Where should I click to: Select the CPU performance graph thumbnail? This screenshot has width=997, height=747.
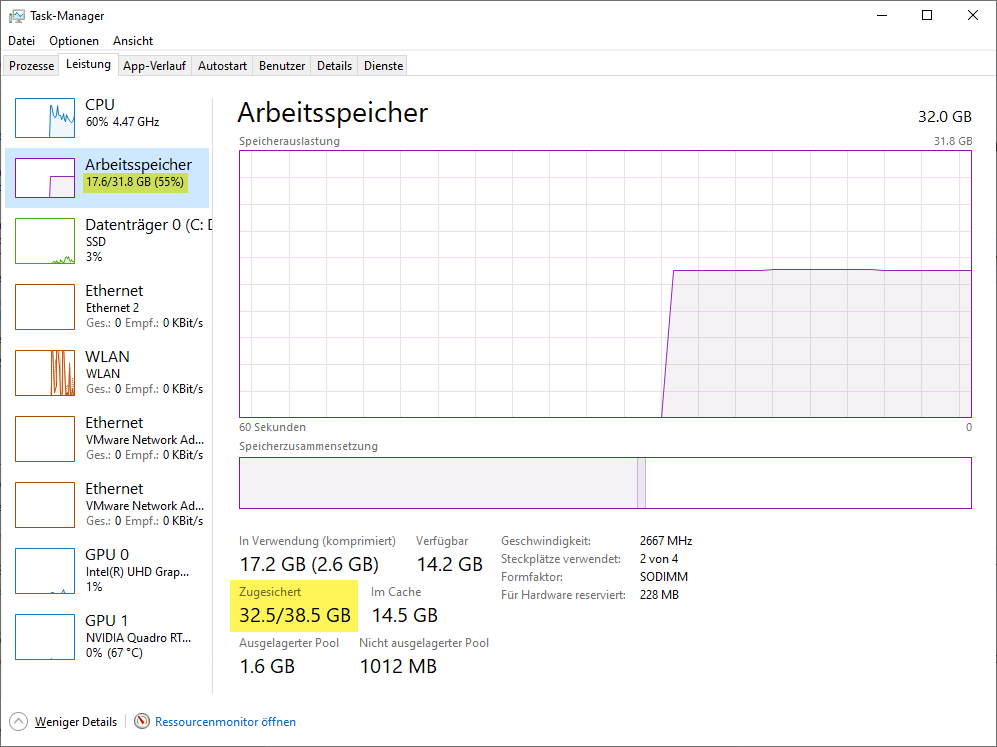click(x=45, y=118)
